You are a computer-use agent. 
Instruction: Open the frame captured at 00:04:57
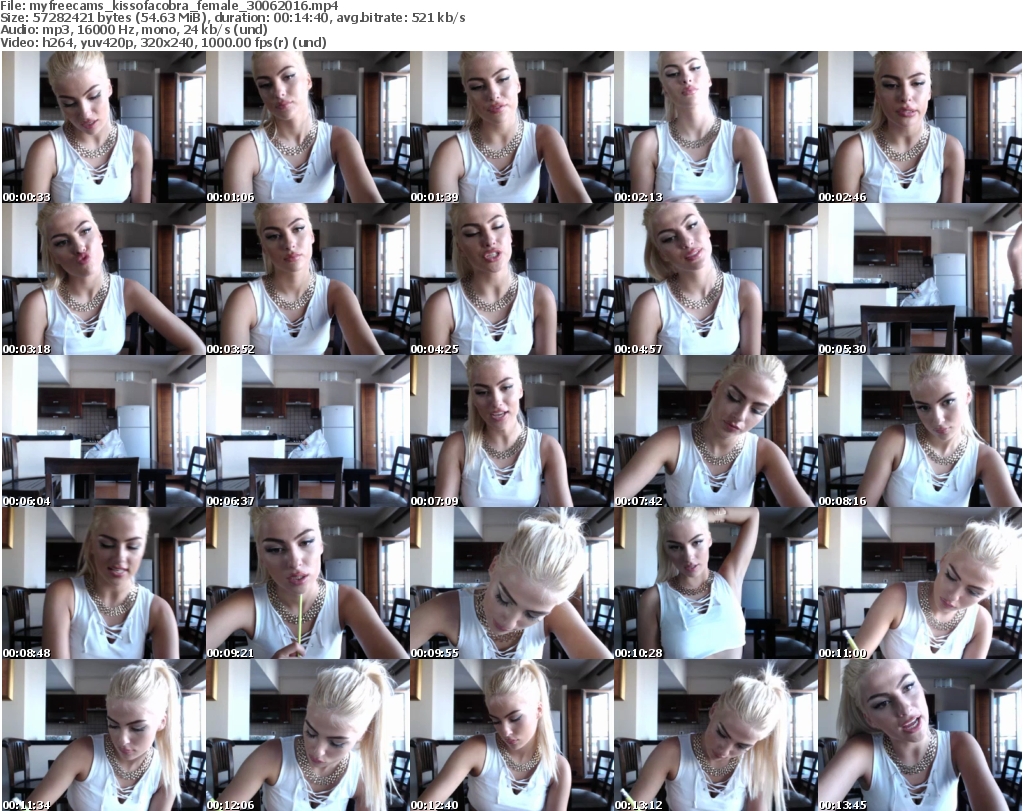pyautogui.click(x=716, y=279)
